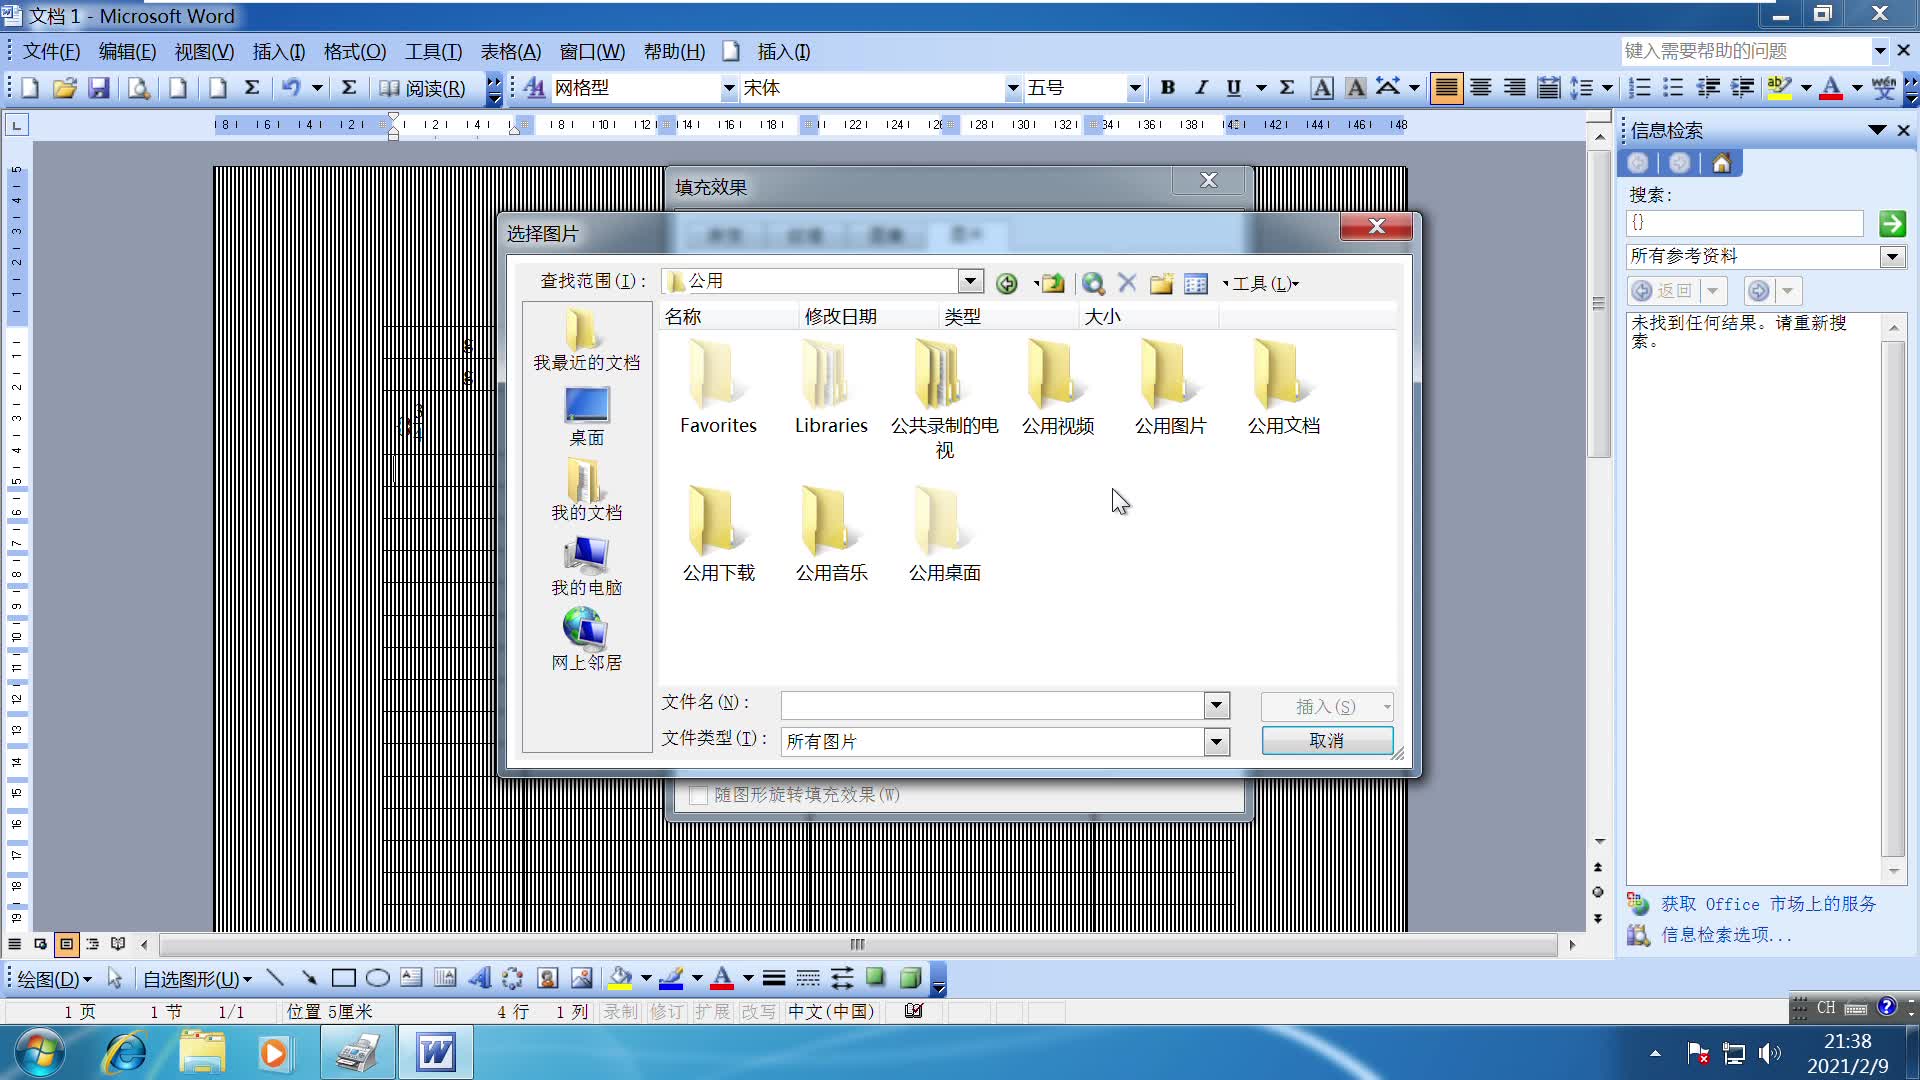The width and height of the screenshot is (1920, 1080).
Task: Open the 格式 menu
Action: tap(352, 51)
